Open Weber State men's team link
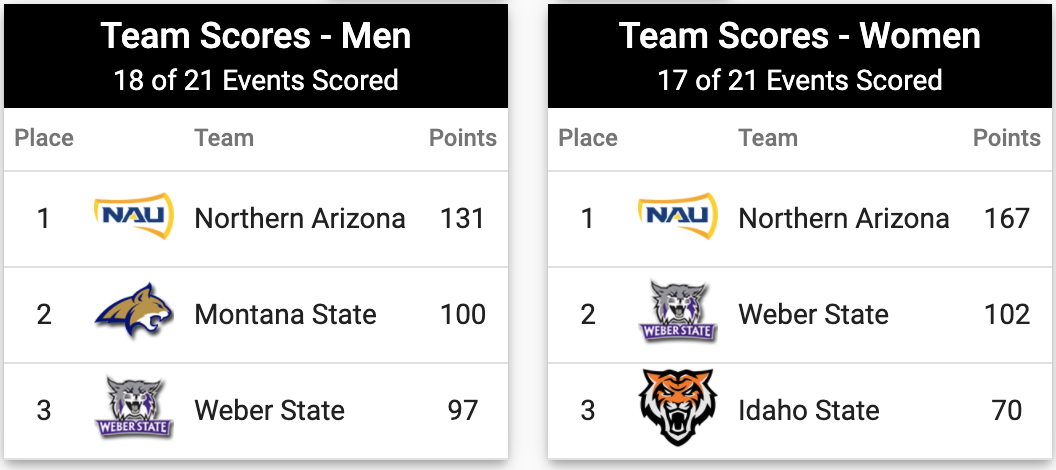This screenshot has height=470, width=1056. (269, 410)
